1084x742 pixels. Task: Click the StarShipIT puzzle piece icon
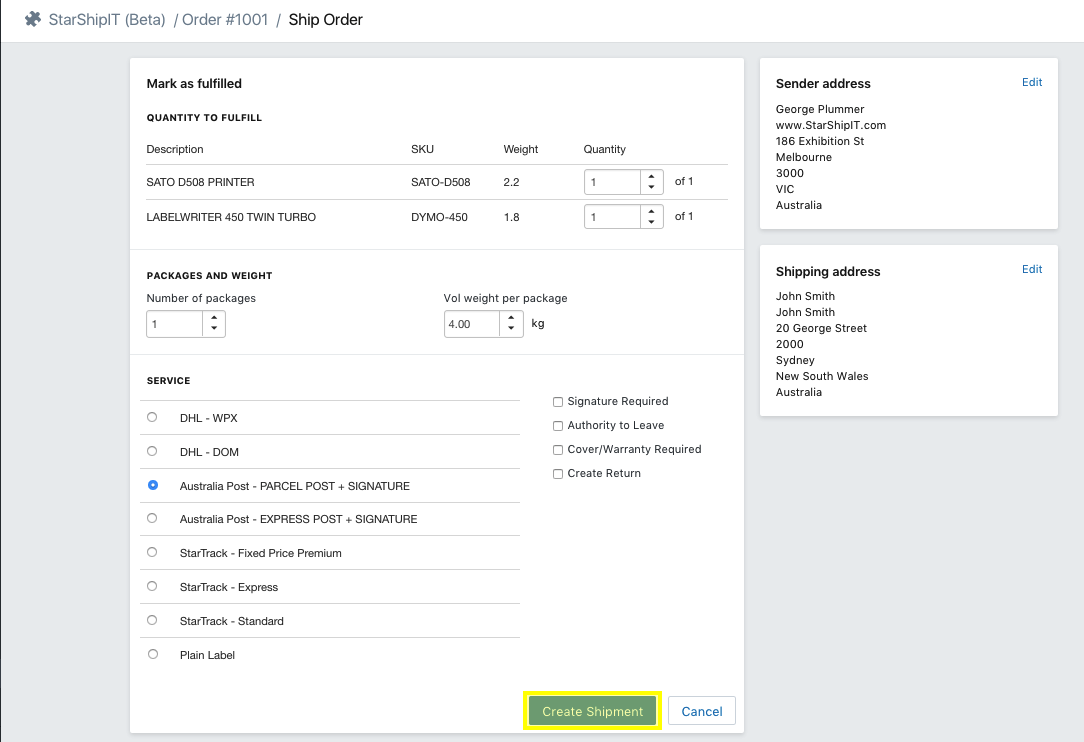[32, 19]
